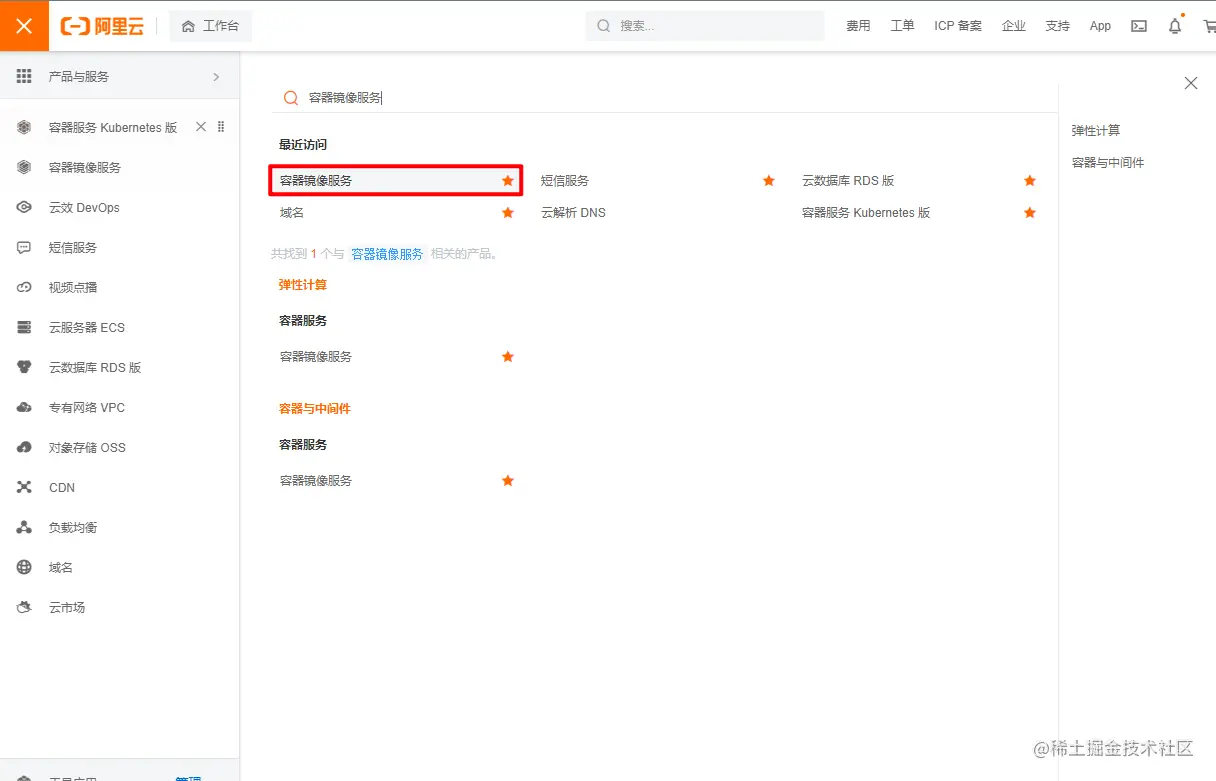
Task: Toggle star for 容器镜像服务 under 弹性计算
Action: tap(508, 357)
